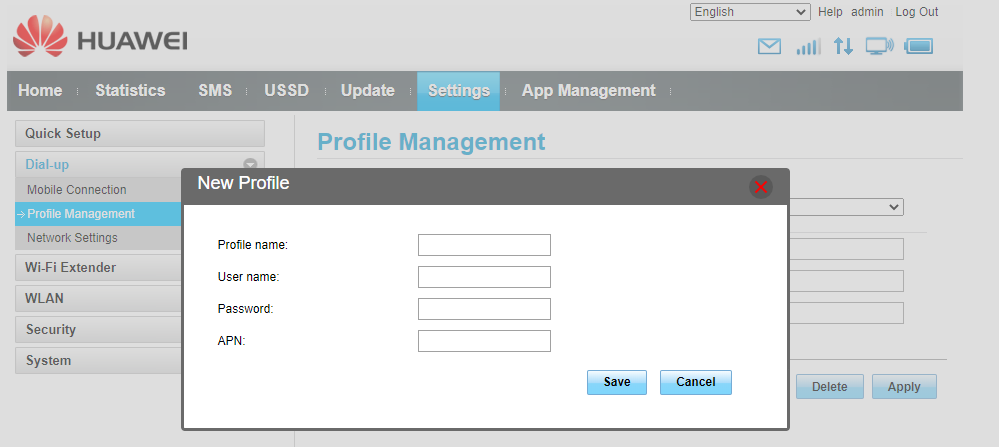The height and width of the screenshot is (447, 999).
Task: Open Mobile Connection settings
Action: pos(76,190)
